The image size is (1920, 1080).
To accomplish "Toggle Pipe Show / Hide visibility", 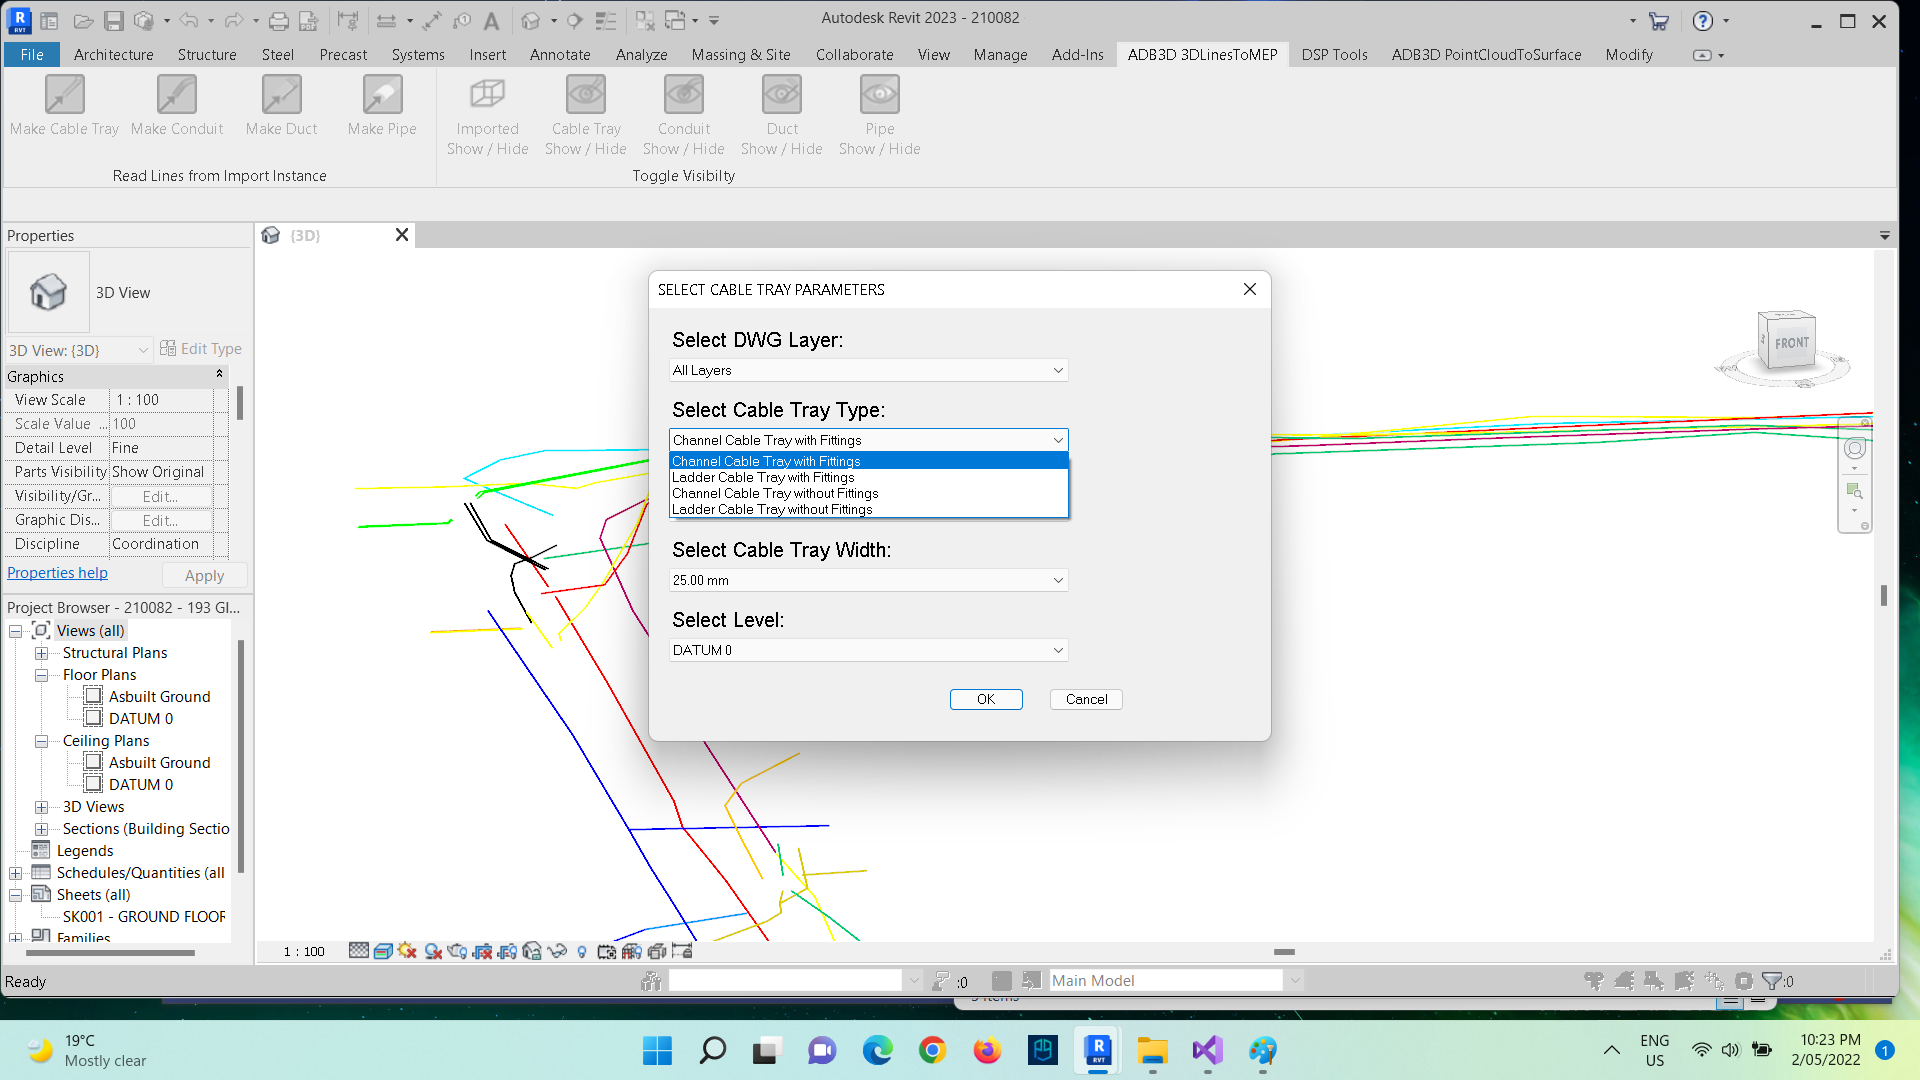I will point(880,96).
